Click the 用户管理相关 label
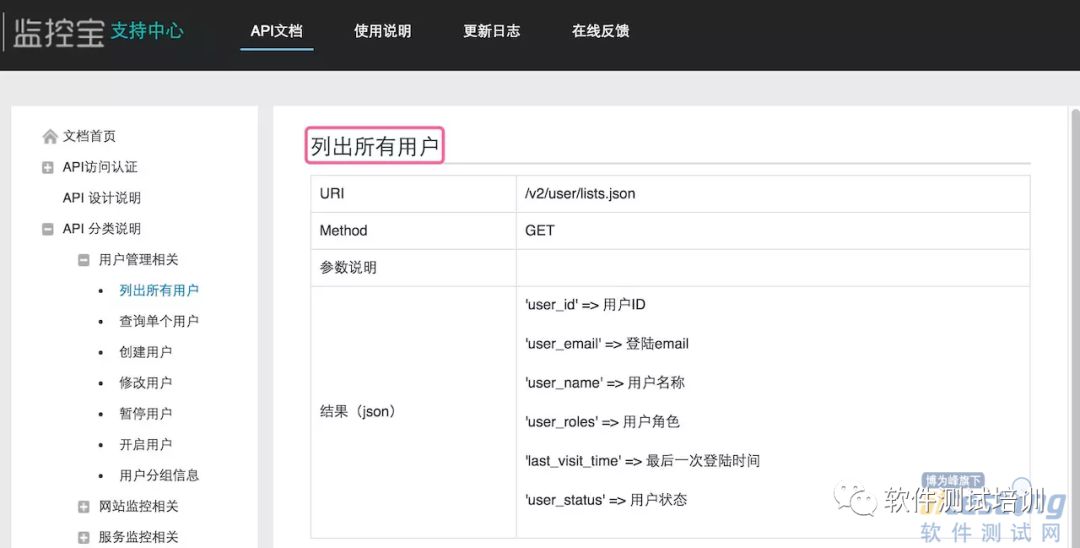 point(138,260)
